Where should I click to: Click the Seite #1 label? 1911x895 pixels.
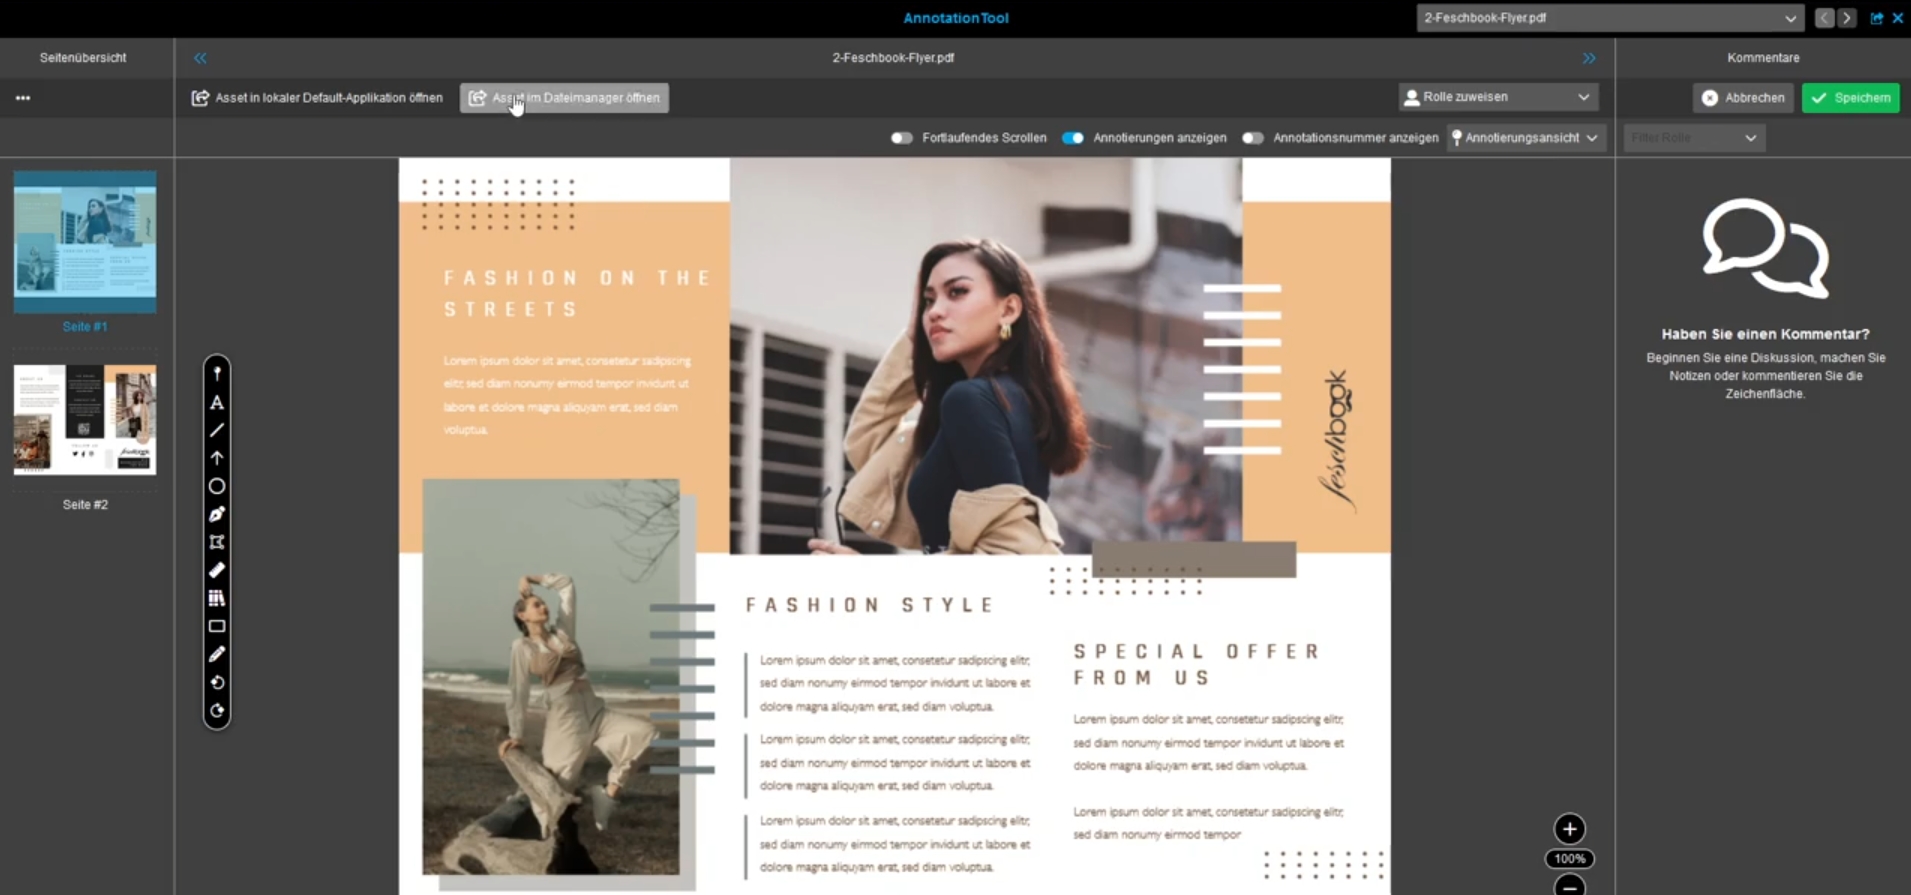pos(85,327)
